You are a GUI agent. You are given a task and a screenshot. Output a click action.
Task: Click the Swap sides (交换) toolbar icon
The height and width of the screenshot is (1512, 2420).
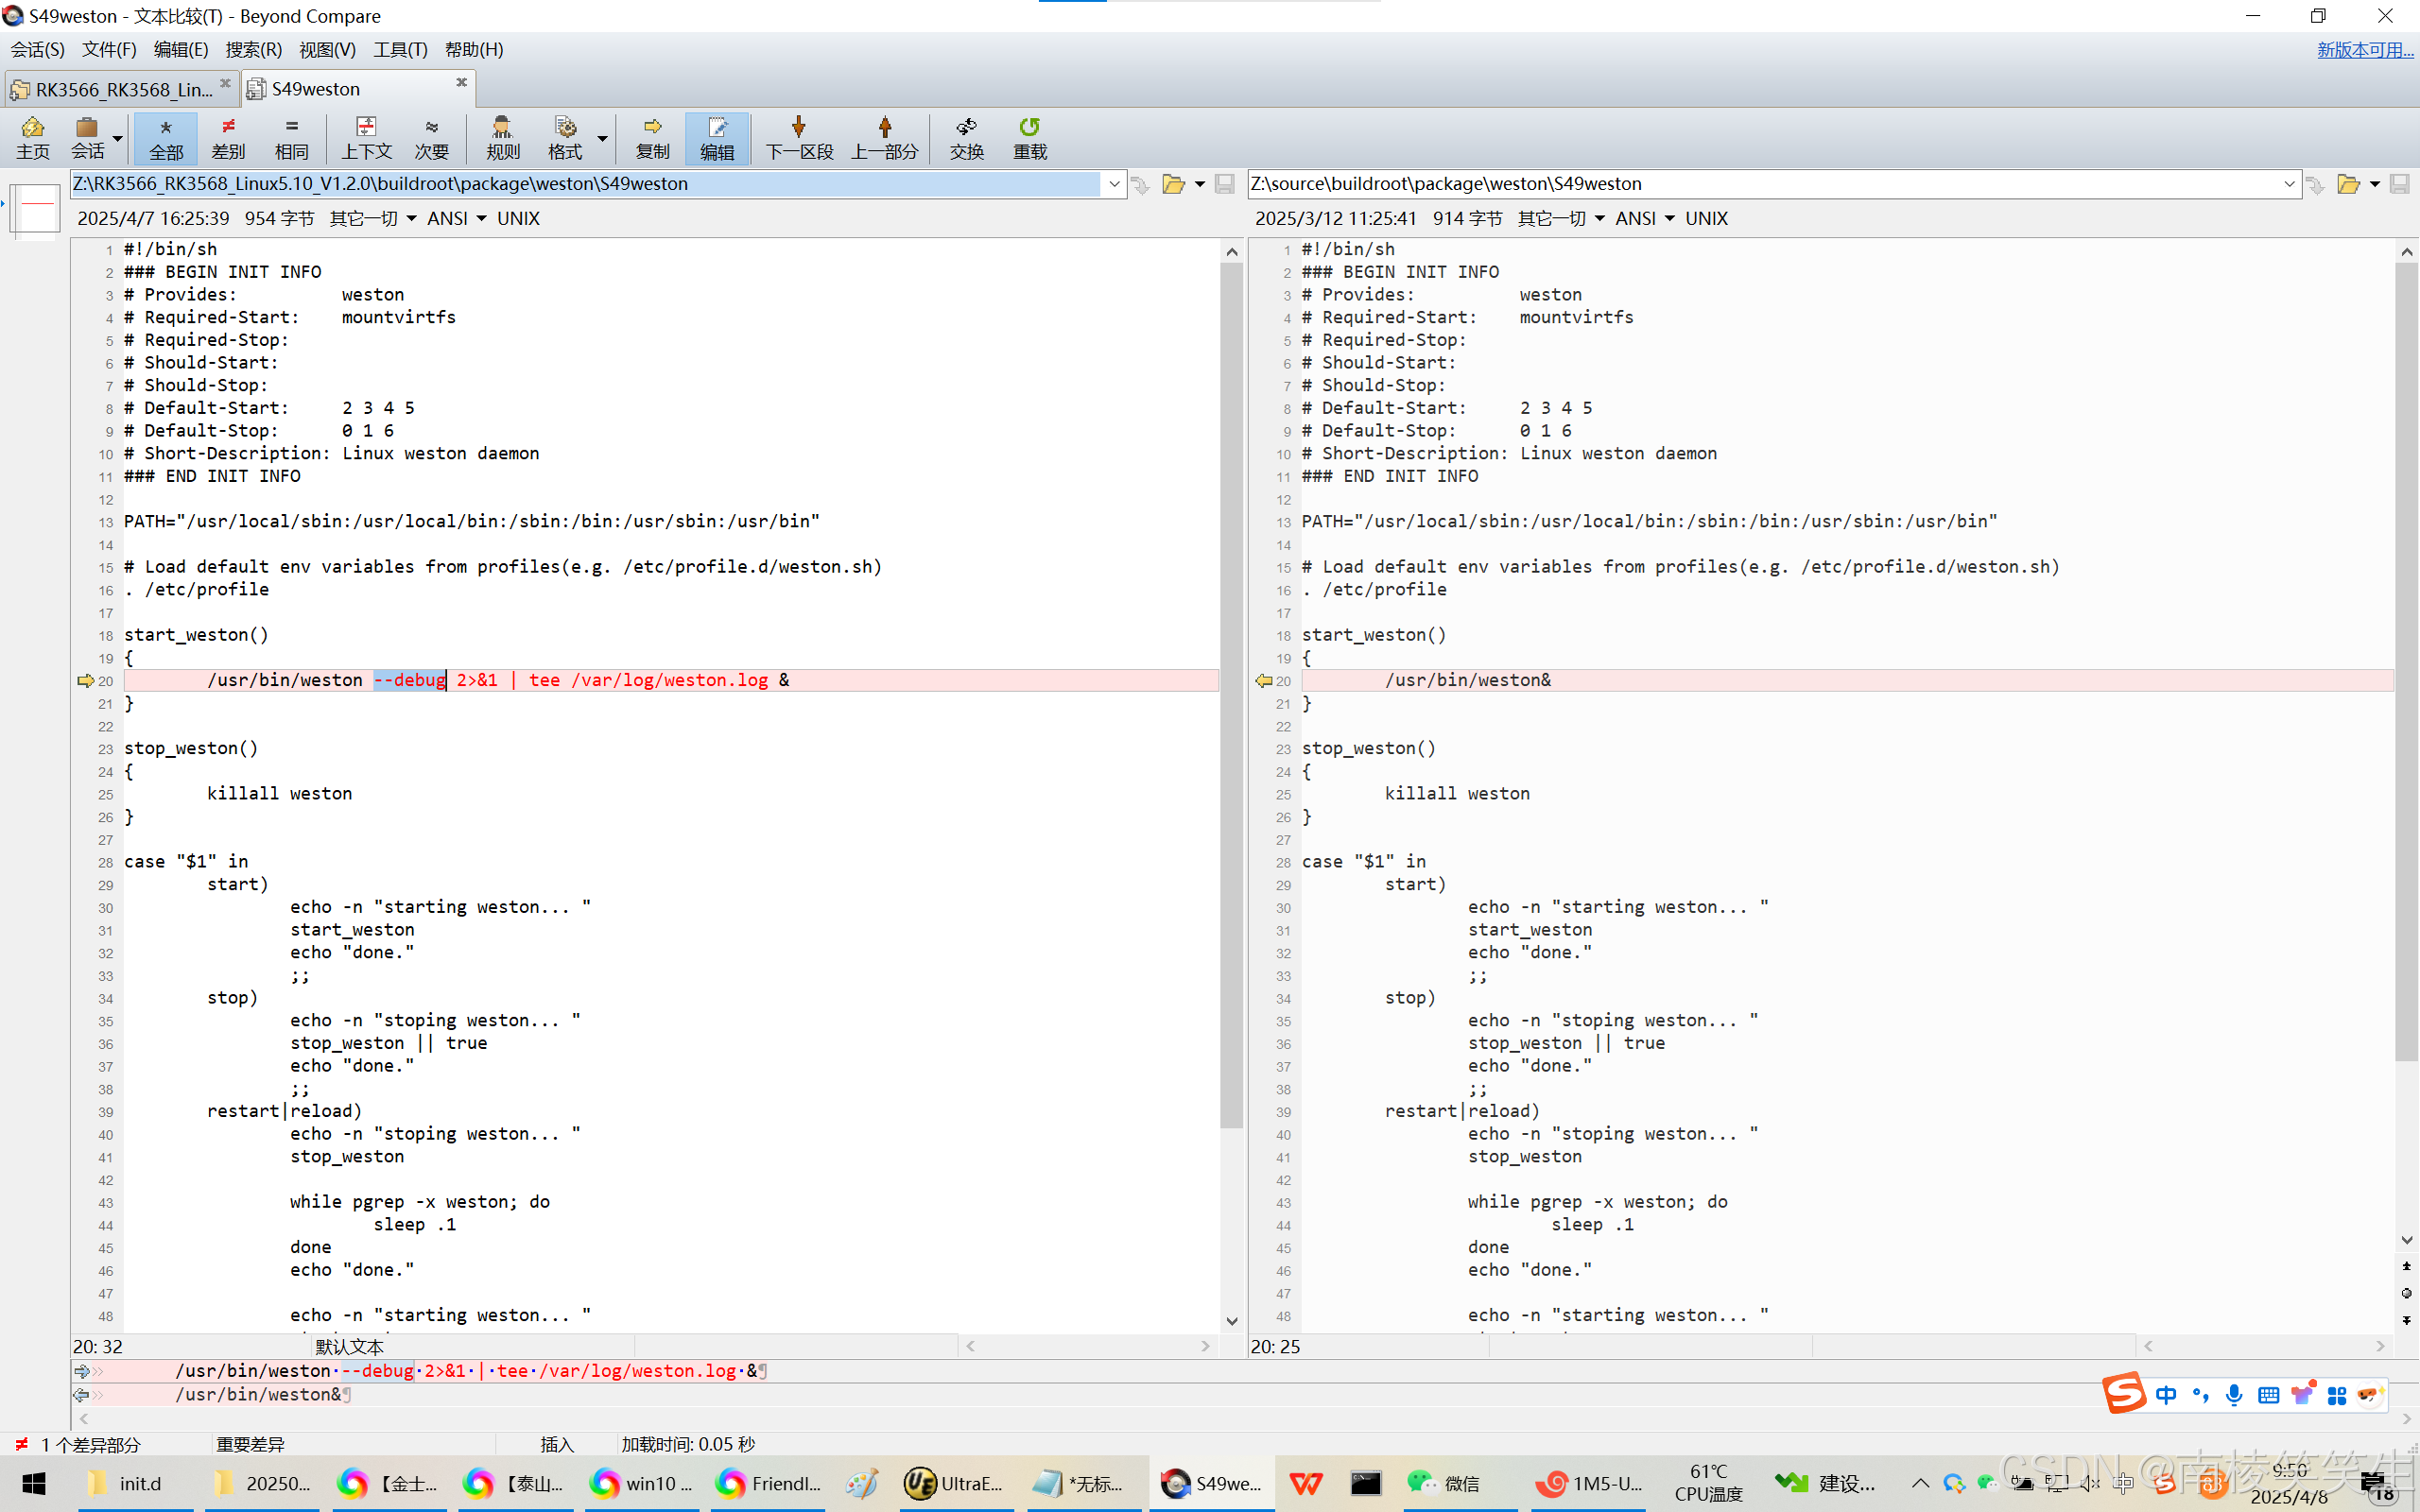point(966,137)
